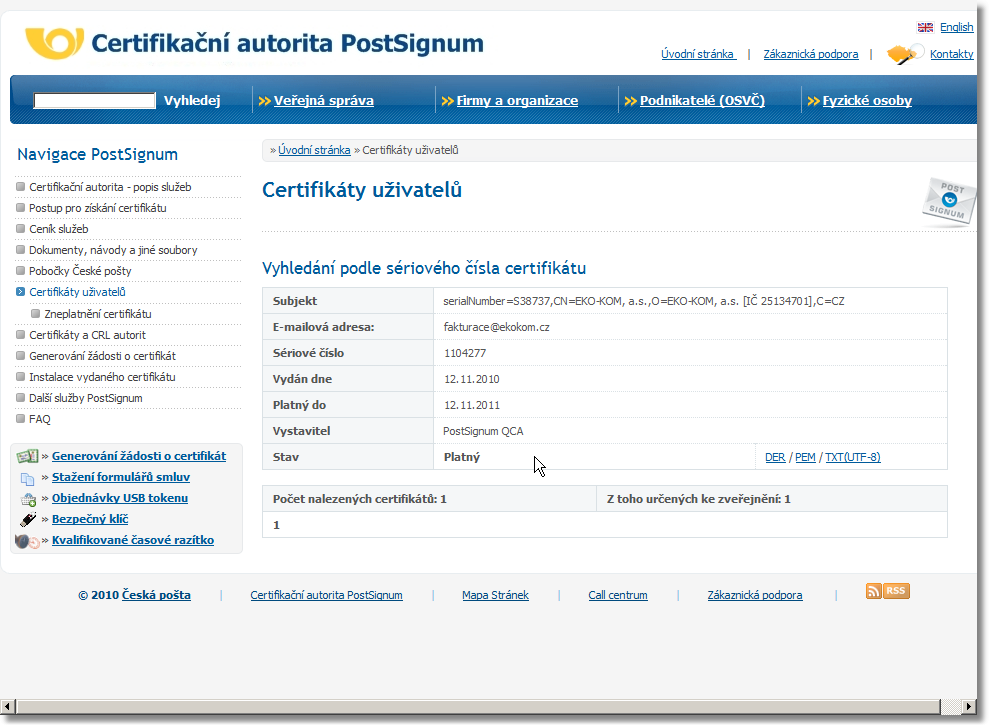Viewport: 989px width, 727px height.
Task: Click bullet icon next to Ceník služeb
Action: click(x=20, y=228)
